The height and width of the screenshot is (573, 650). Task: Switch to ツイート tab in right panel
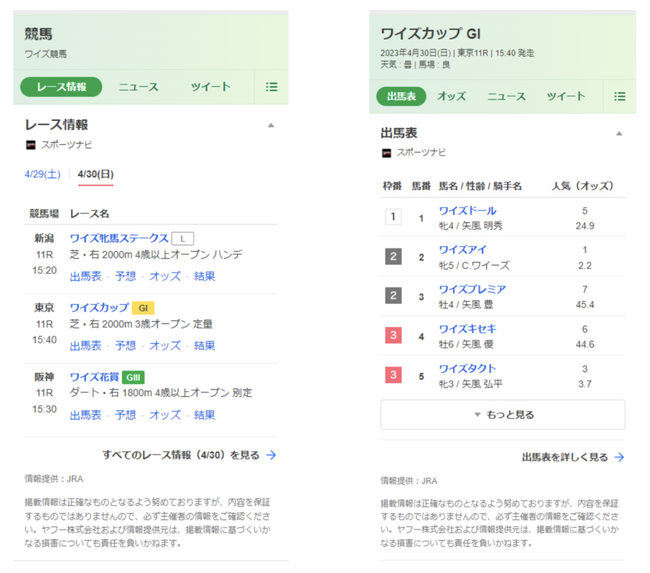click(x=566, y=97)
